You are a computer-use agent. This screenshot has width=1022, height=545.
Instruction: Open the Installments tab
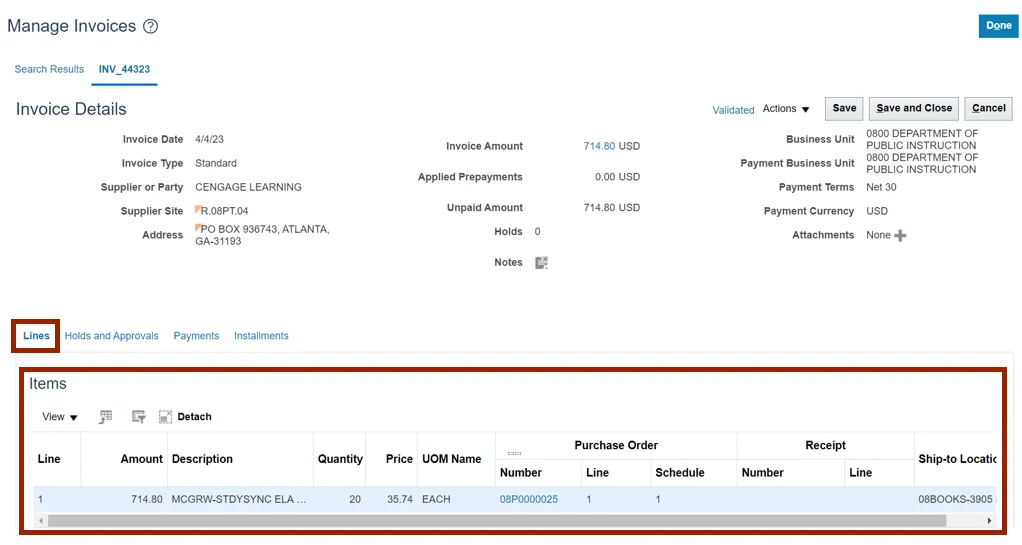[261, 336]
